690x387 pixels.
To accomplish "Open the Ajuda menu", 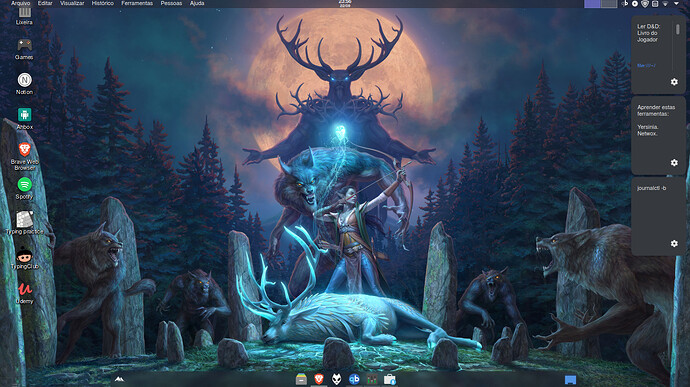I will click(197, 3).
